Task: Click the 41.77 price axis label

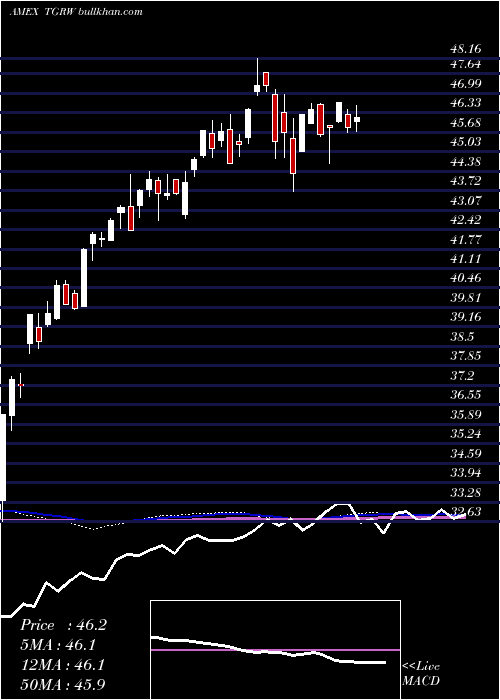Action: pos(465,240)
